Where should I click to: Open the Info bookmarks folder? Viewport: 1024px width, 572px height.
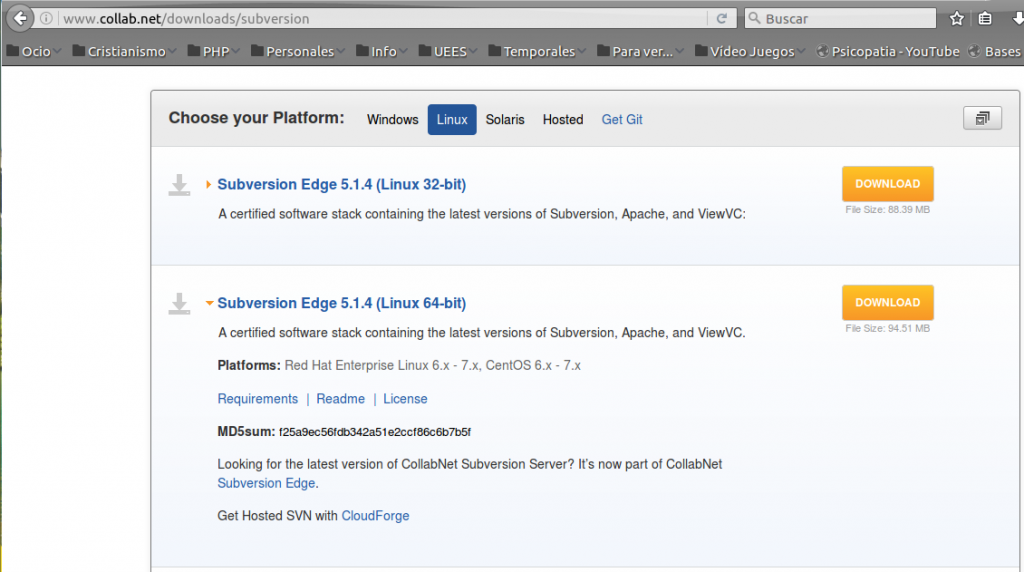(382, 51)
